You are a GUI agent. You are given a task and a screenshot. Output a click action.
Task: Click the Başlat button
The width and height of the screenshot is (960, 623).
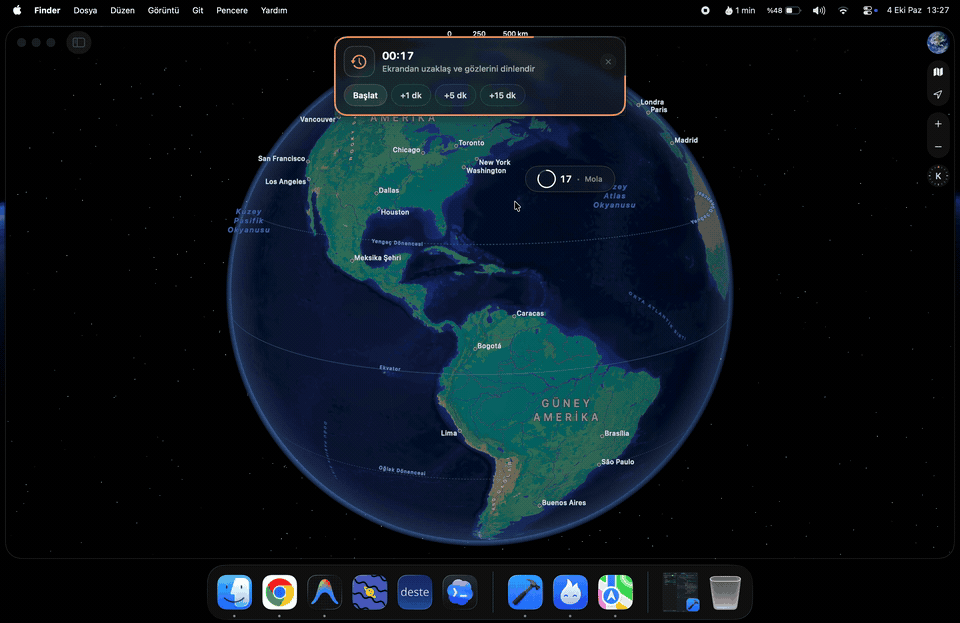tap(366, 95)
